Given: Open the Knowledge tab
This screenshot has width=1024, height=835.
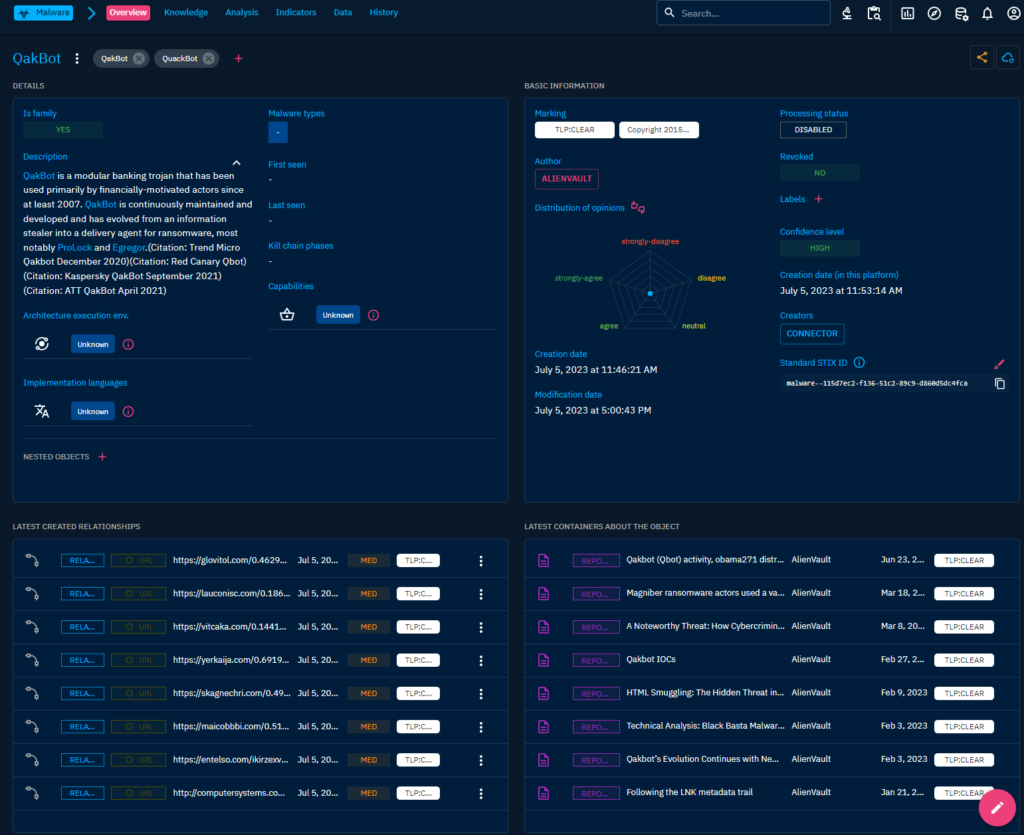Looking at the screenshot, I should click(186, 13).
